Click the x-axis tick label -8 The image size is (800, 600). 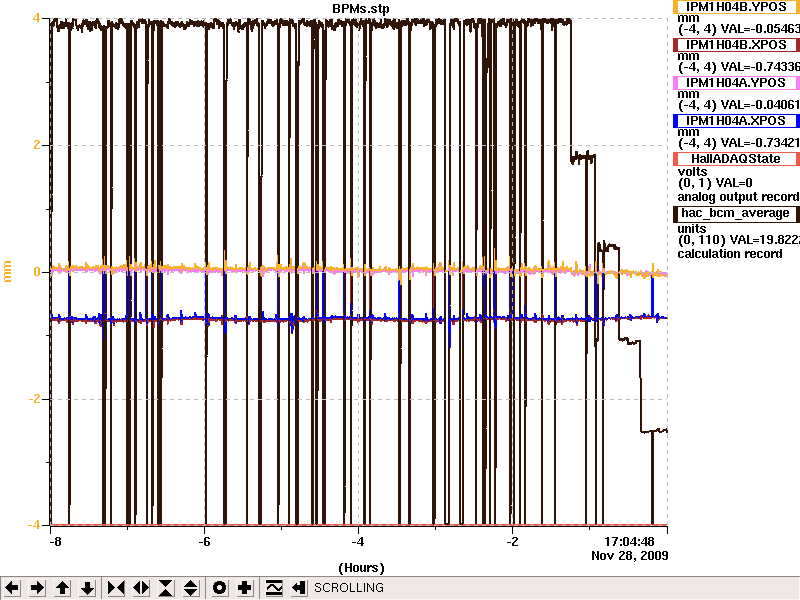55,542
